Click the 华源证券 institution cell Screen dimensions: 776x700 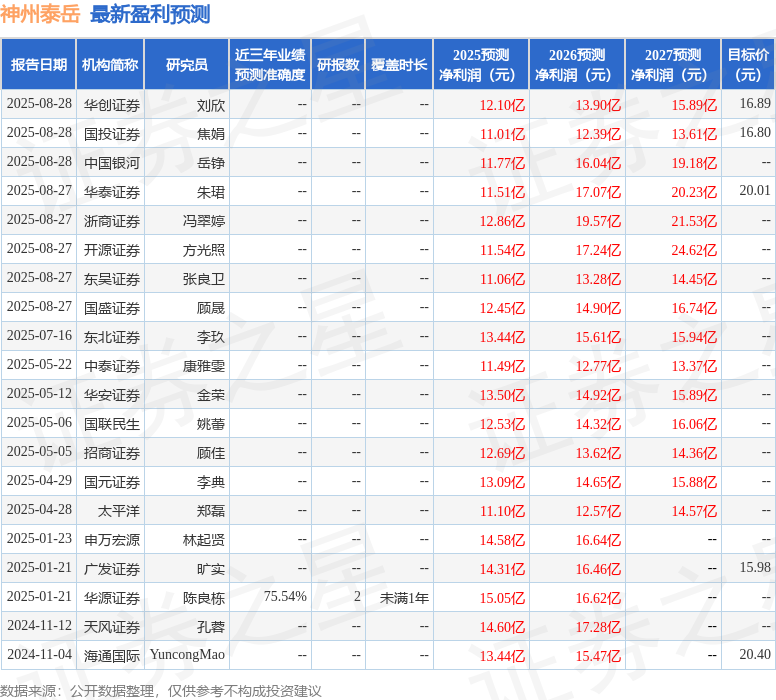coord(112,598)
